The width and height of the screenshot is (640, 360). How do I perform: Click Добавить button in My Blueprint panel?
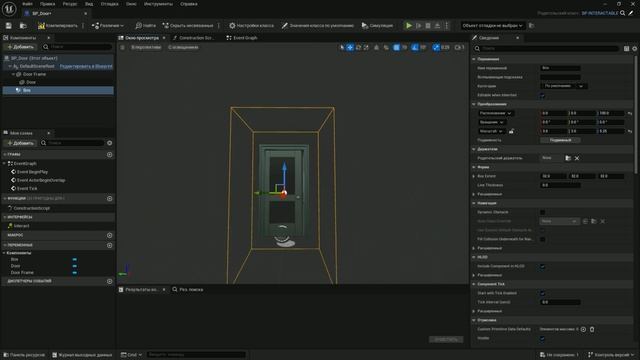(20, 143)
